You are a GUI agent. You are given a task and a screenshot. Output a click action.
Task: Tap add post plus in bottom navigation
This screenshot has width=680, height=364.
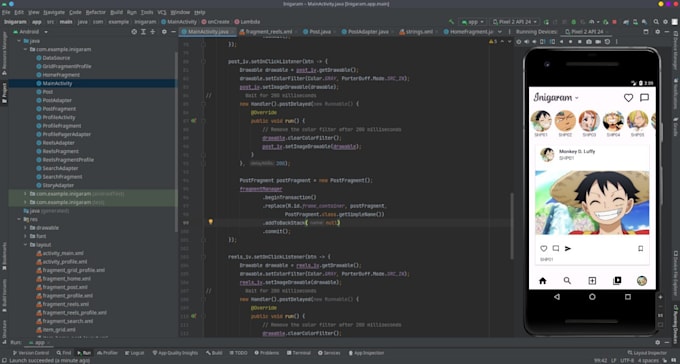[592, 281]
